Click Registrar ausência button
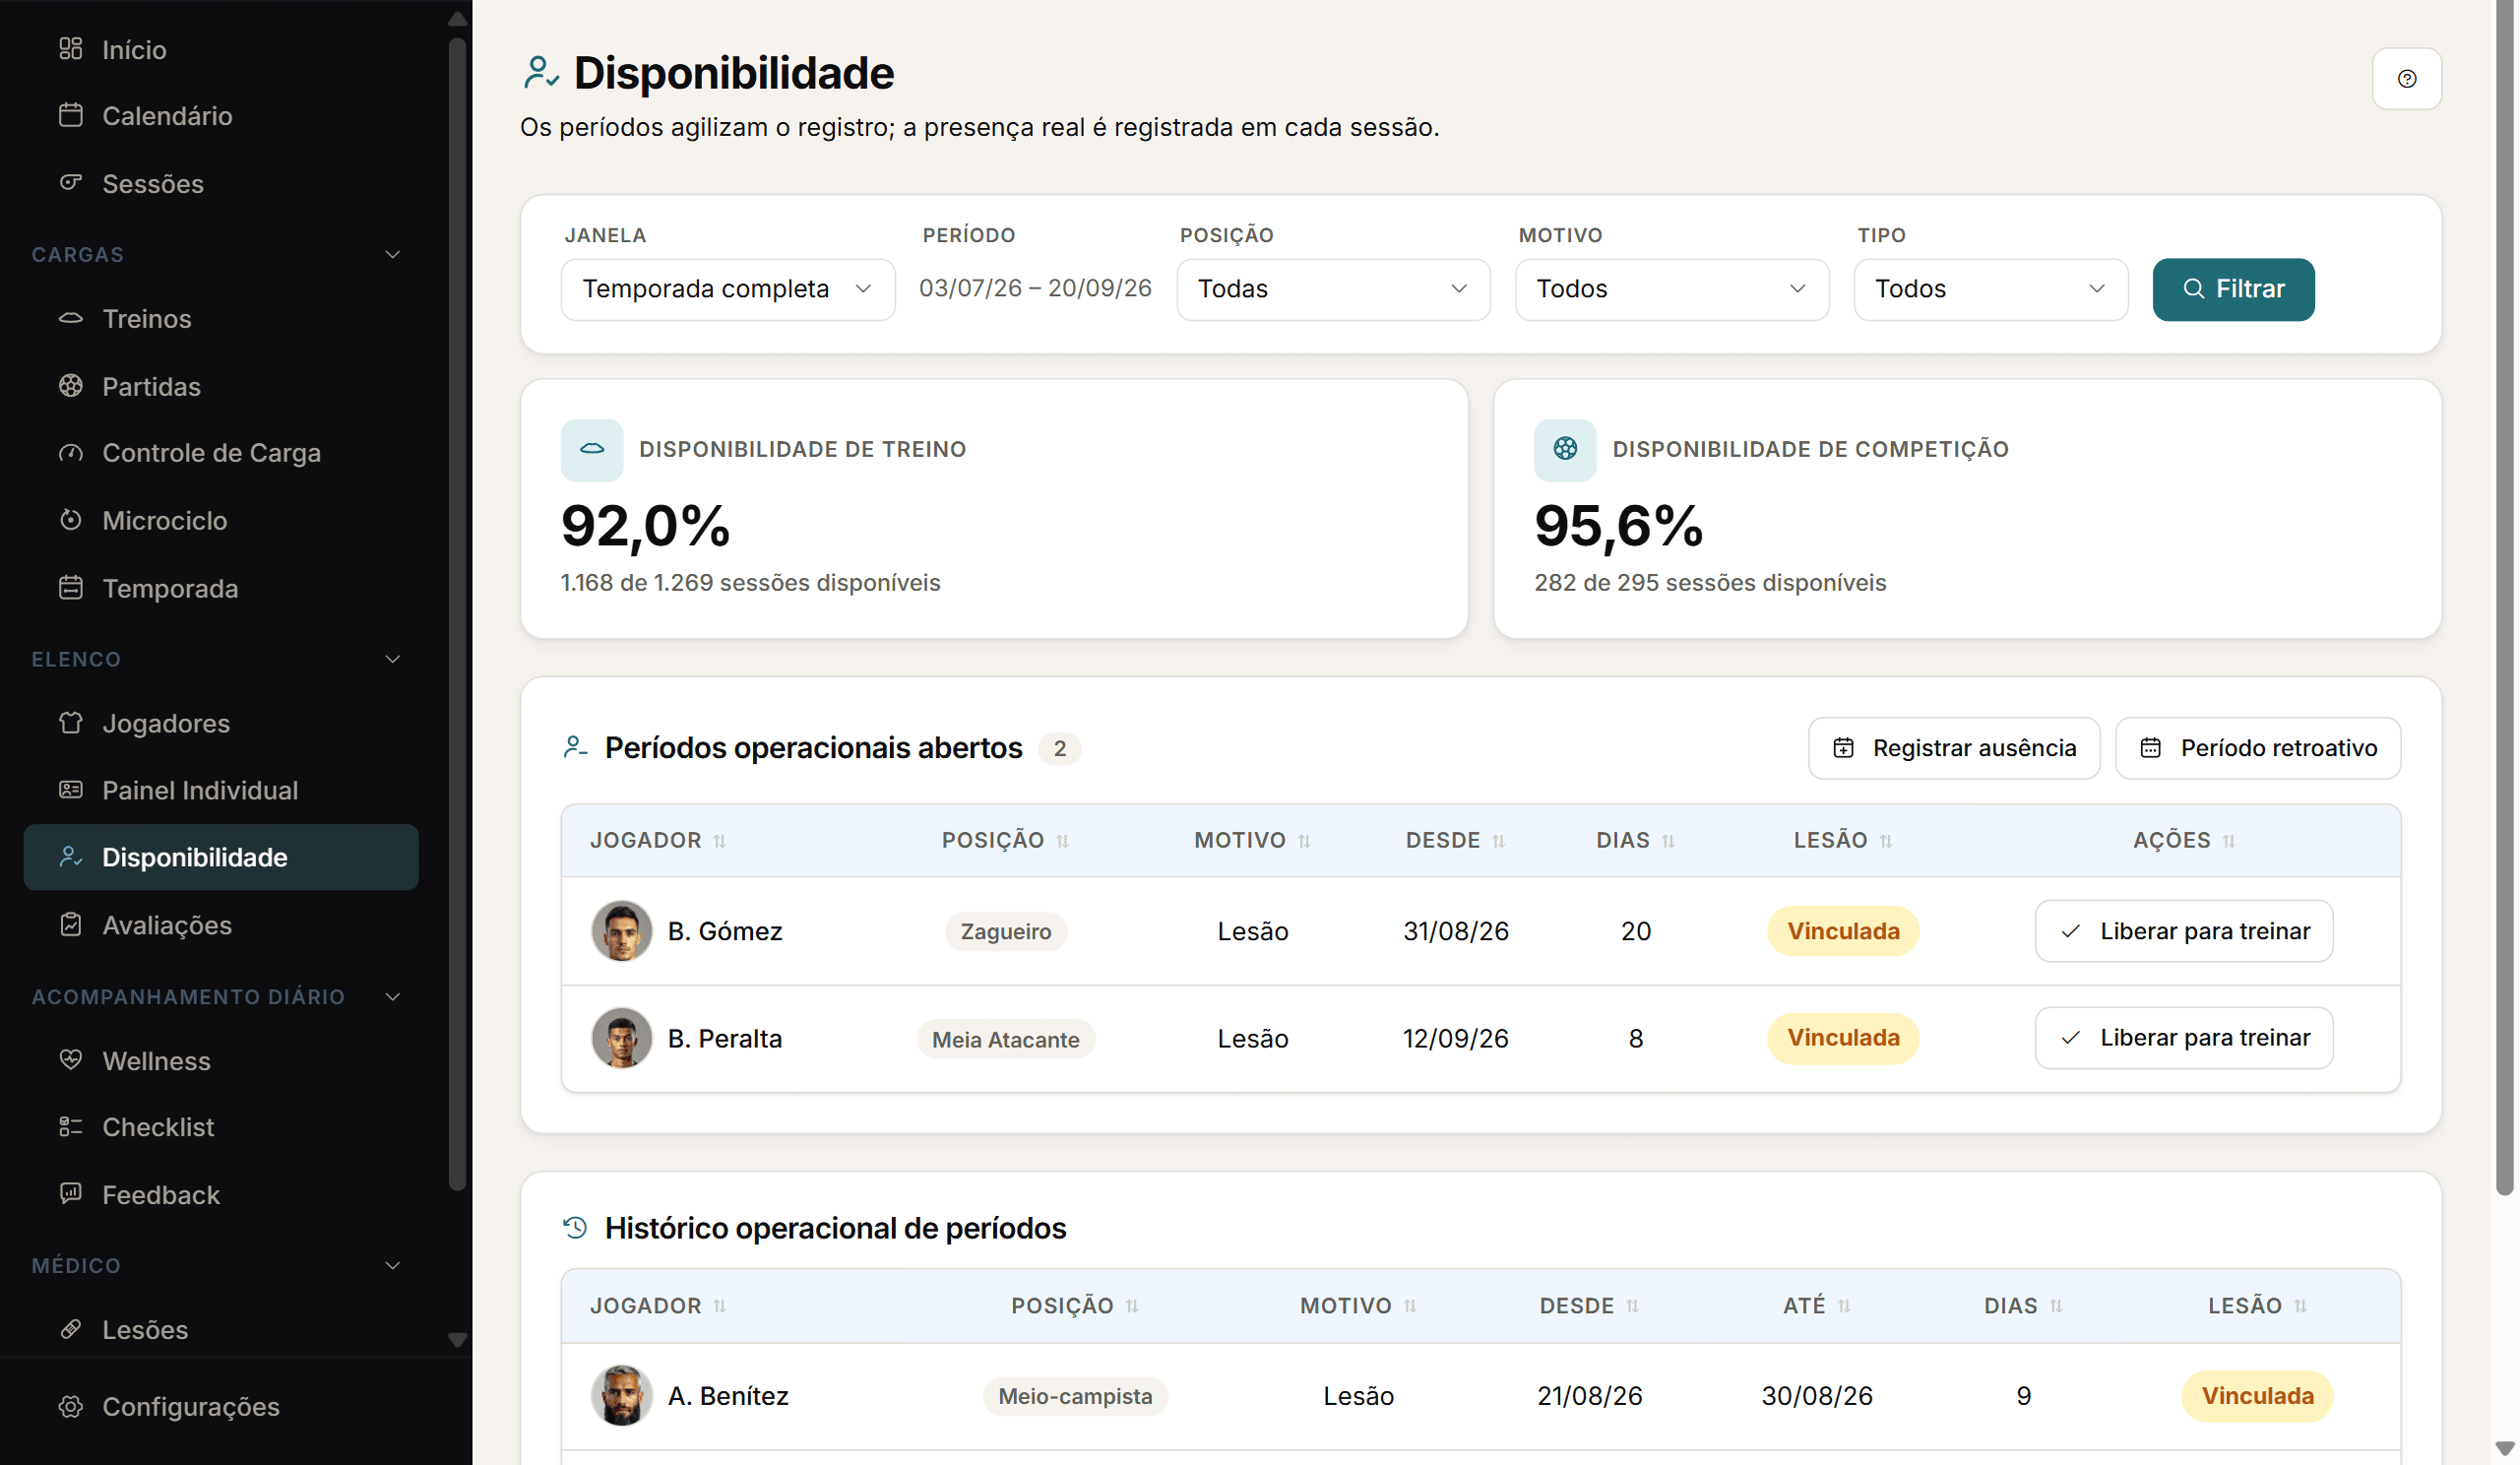Screen dimensions: 2520x1465 tap(1953, 748)
